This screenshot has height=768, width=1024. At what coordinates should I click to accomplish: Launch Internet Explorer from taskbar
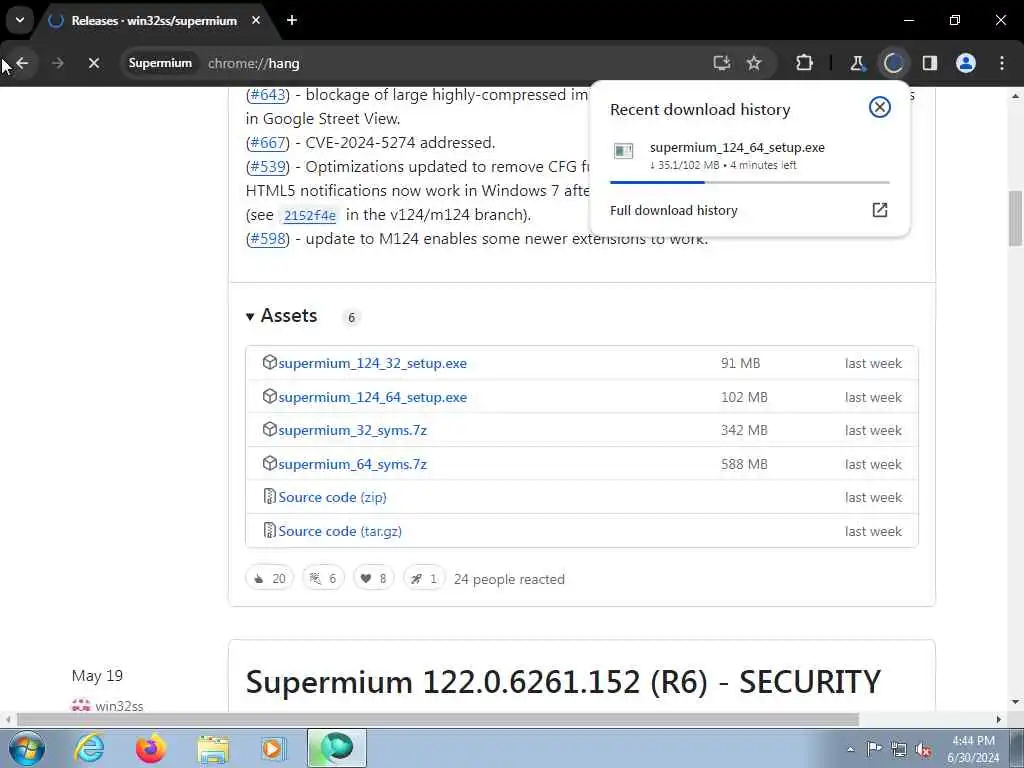tap(89, 748)
